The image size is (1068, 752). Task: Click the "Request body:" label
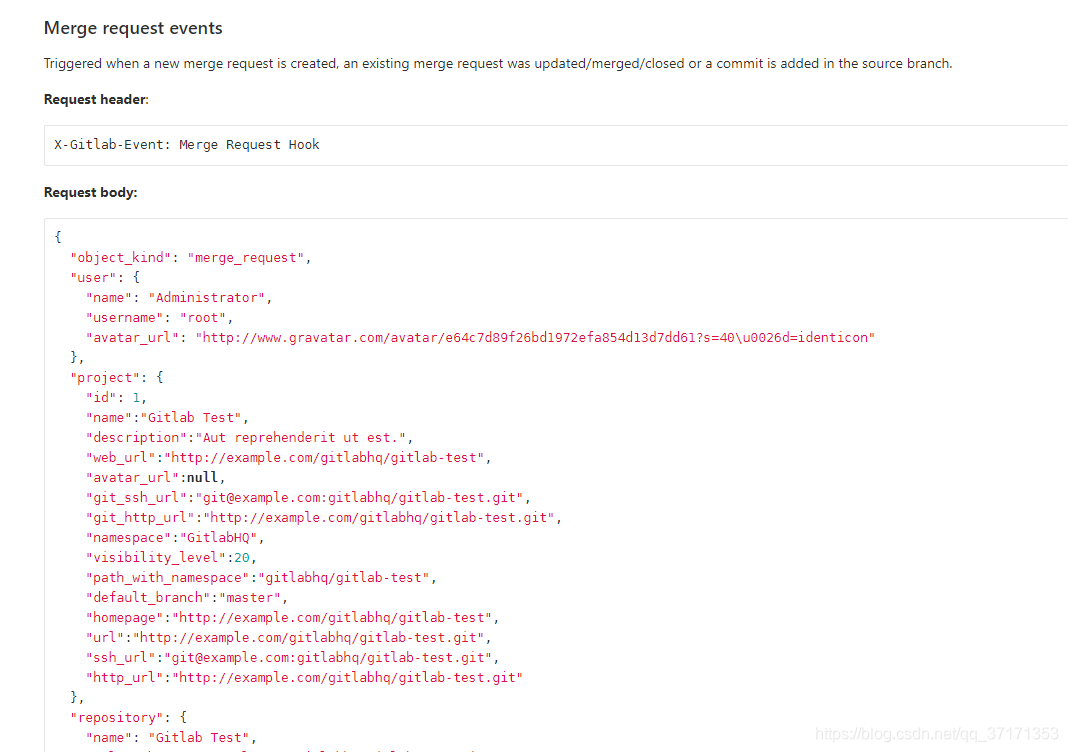click(x=89, y=191)
